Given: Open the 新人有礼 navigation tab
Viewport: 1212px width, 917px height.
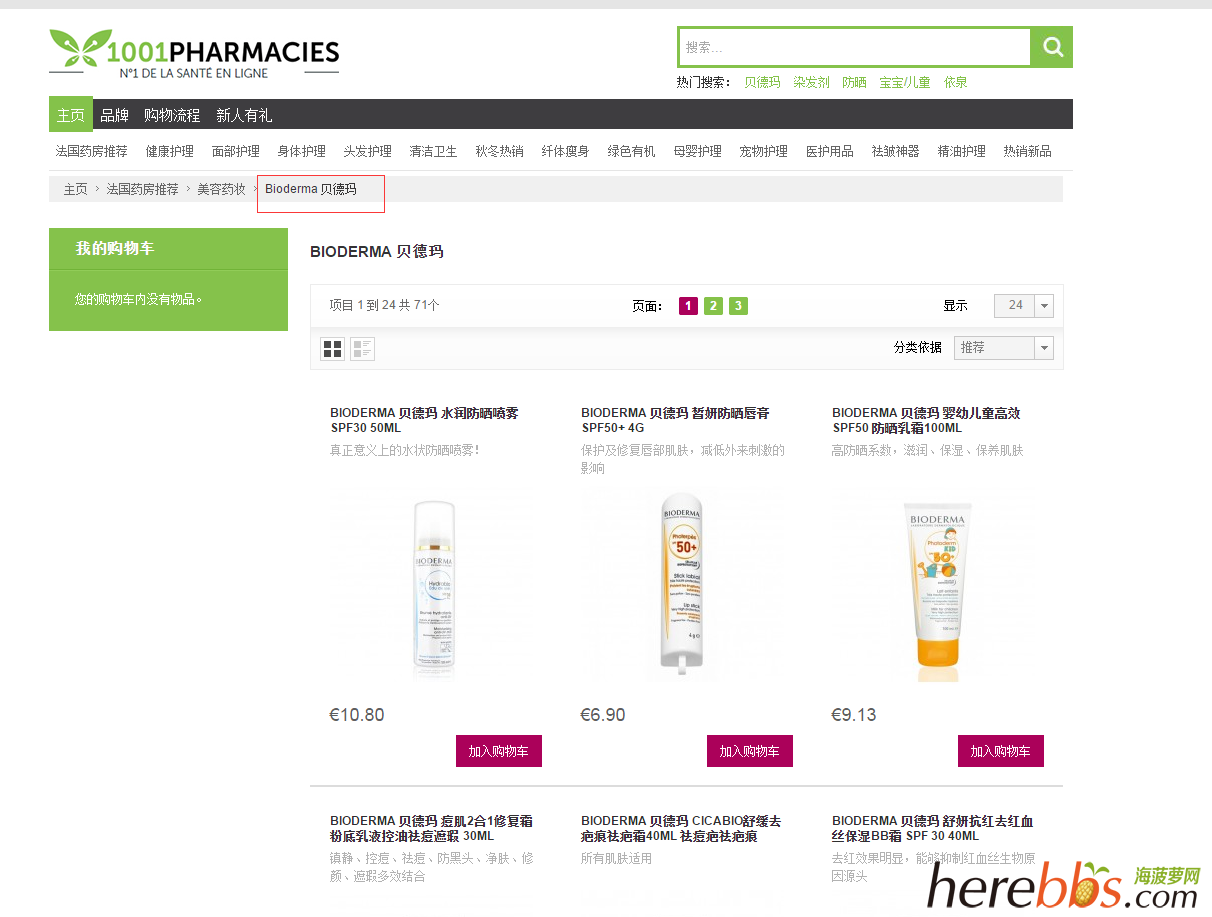Looking at the screenshot, I should pos(244,115).
